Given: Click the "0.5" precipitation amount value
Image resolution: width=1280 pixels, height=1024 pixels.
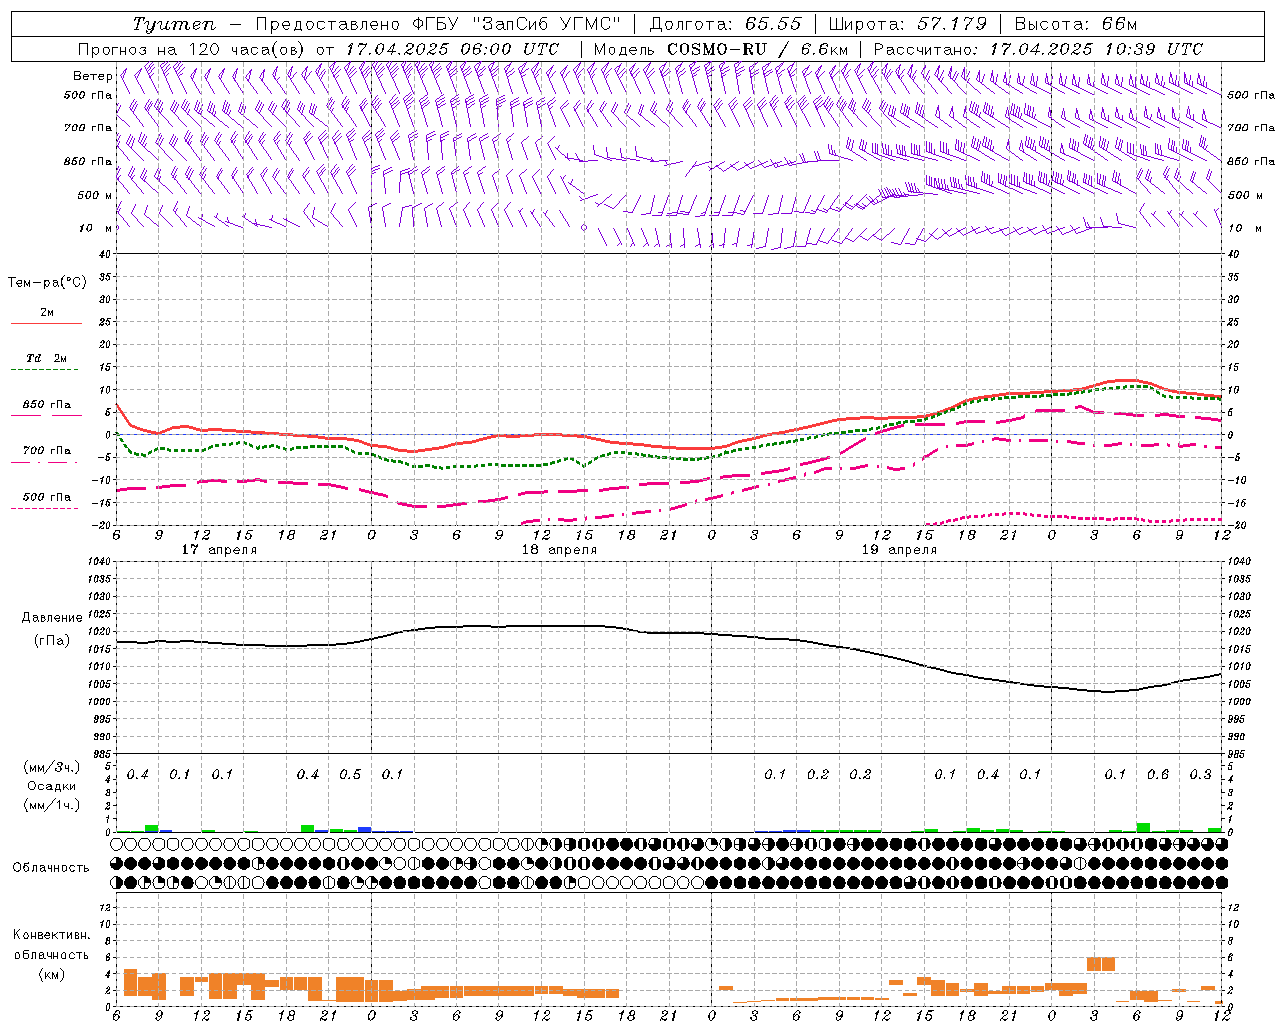Looking at the screenshot, I should tap(350, 775).
